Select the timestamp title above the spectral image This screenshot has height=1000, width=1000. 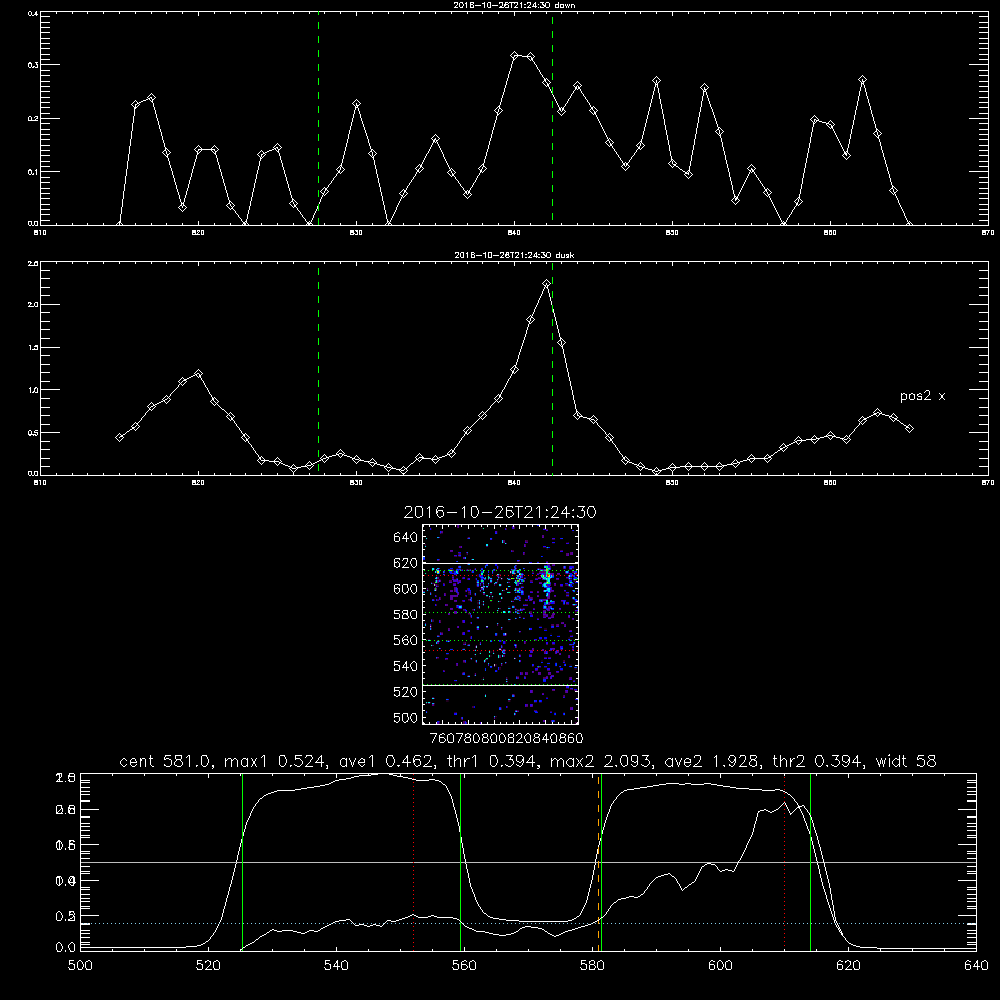[x=500, y=512]
